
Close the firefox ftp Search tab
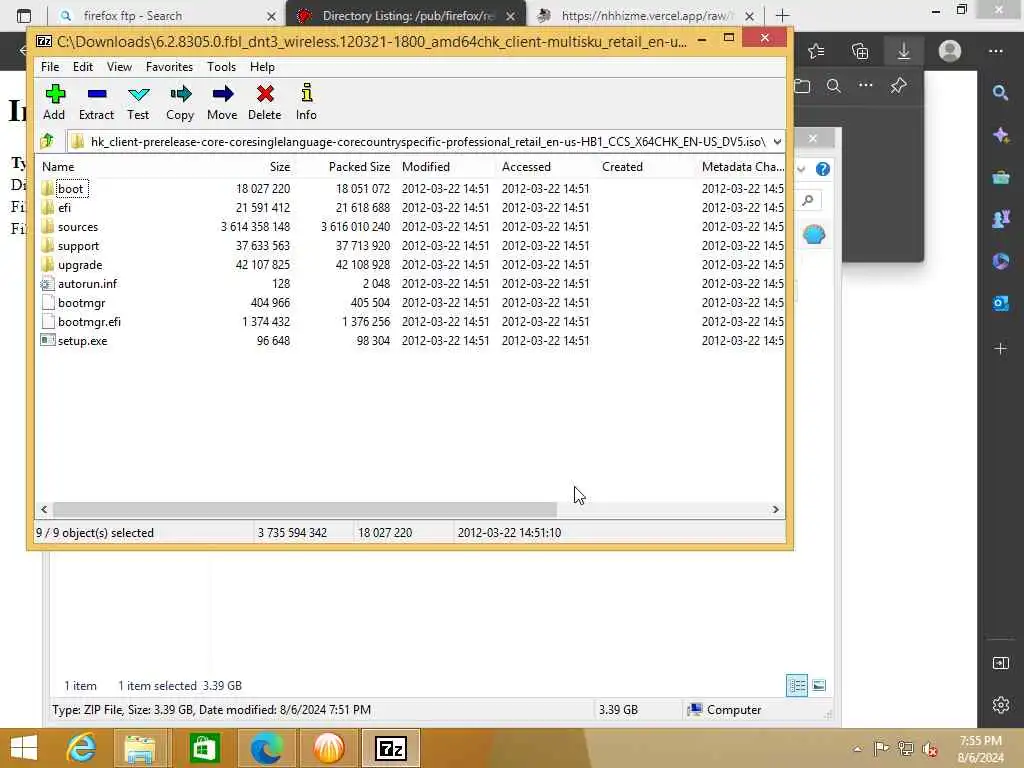[x=272, y=16]
